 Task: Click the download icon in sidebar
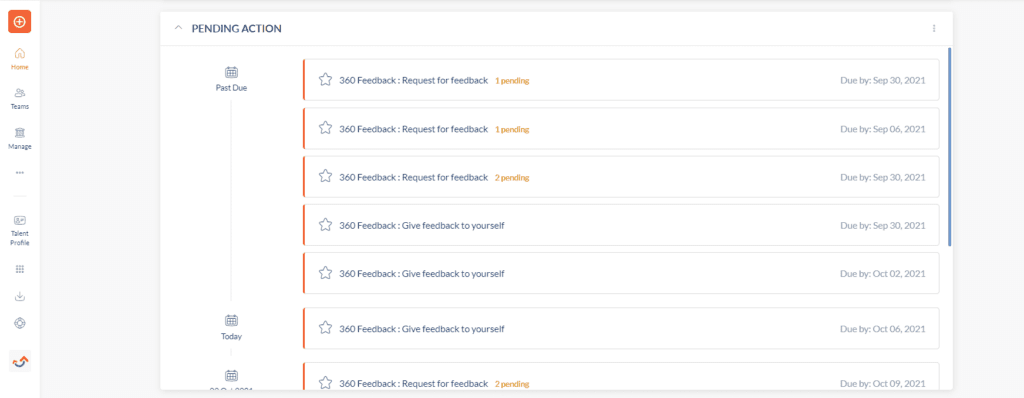coord(20,297)
